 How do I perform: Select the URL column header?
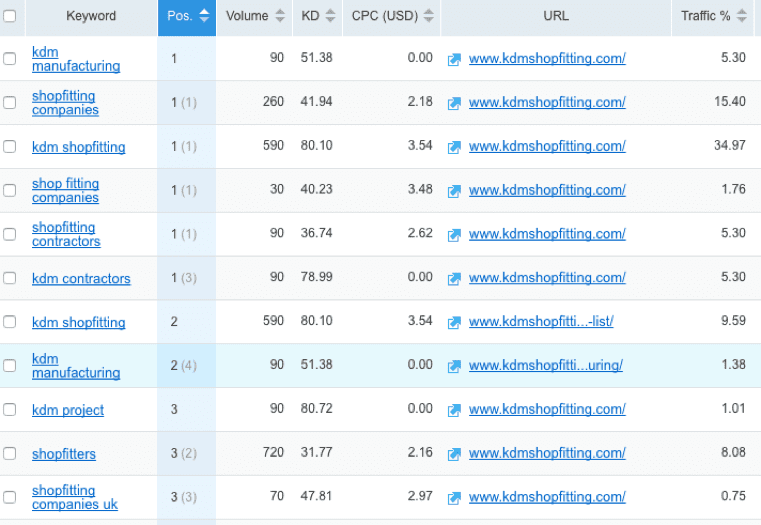point(556,16)
